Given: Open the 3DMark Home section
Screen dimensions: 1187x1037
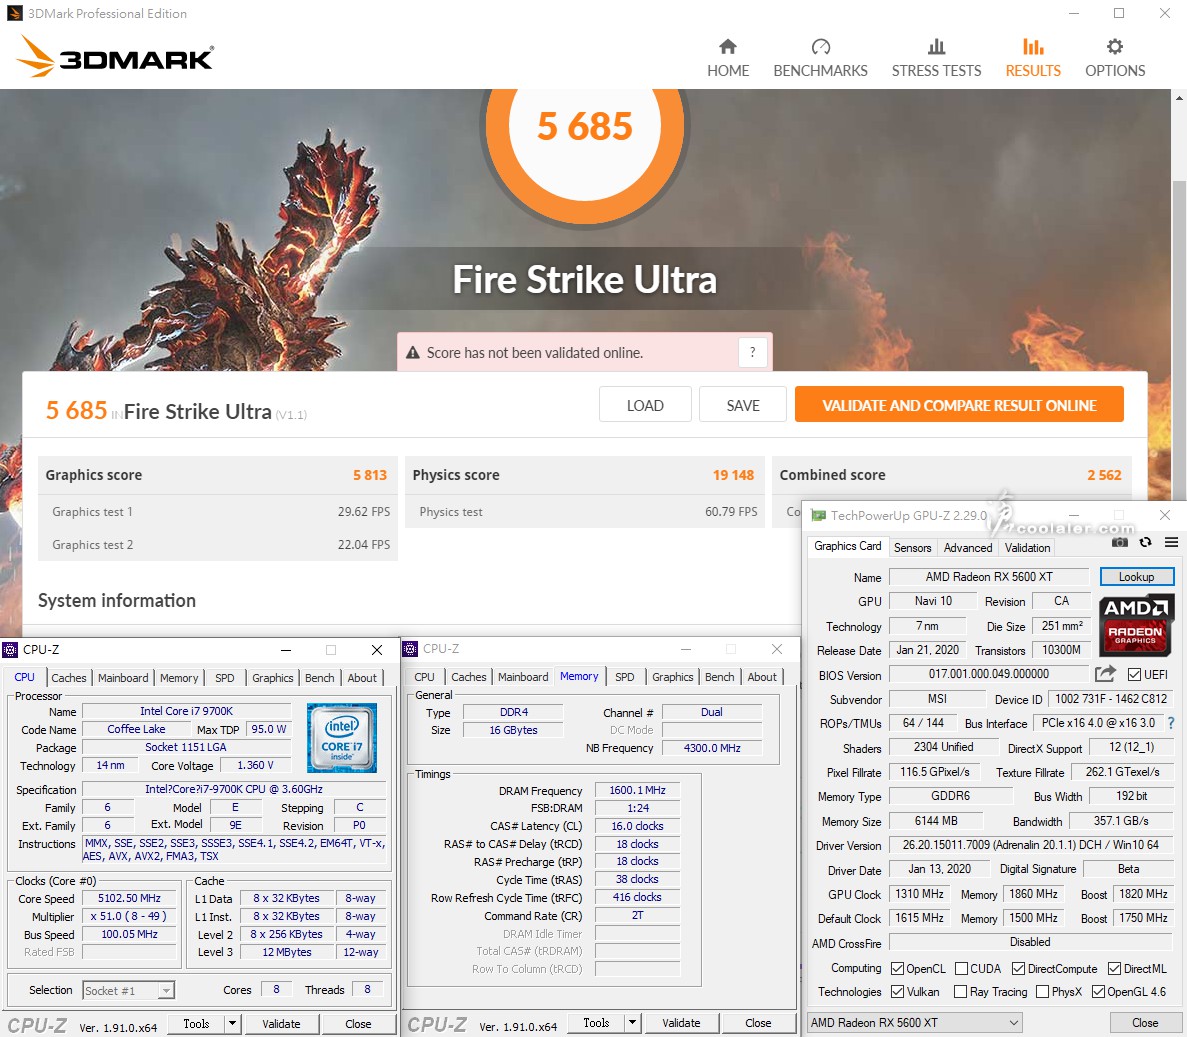Looking at the screenshot, I should click(727, 58).
